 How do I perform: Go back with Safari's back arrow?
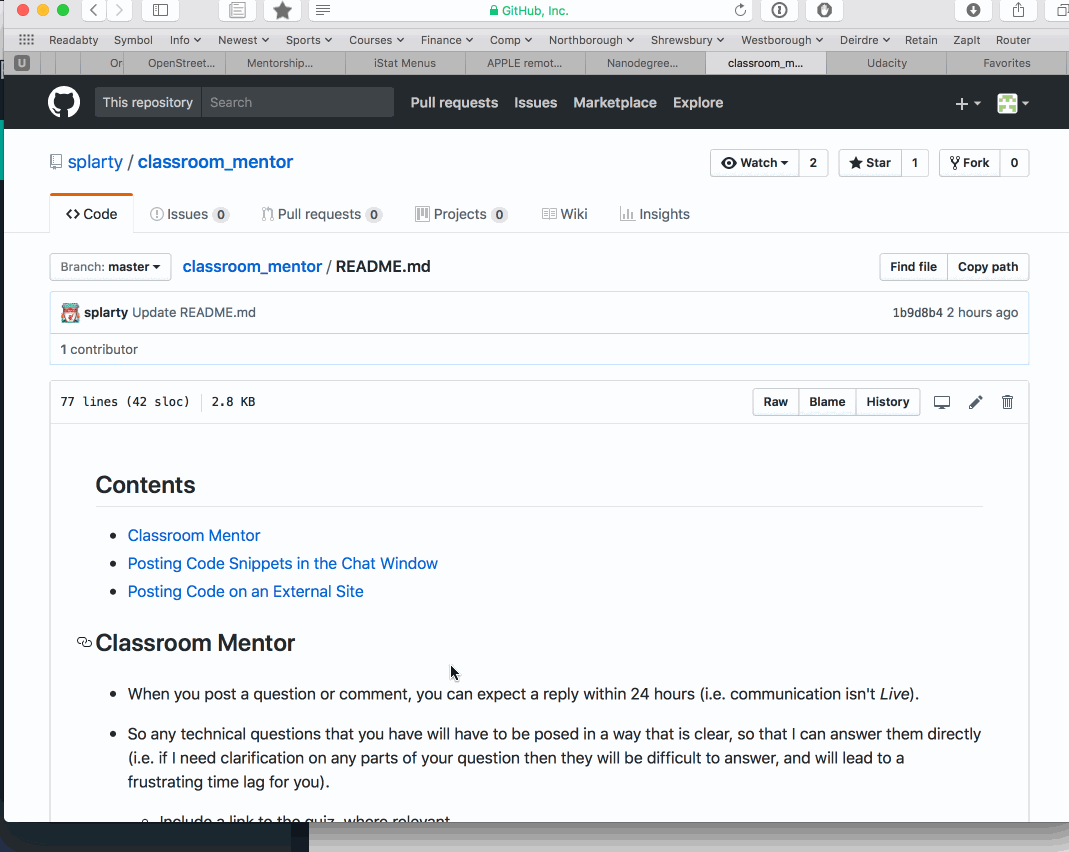(x=94, y=10)
